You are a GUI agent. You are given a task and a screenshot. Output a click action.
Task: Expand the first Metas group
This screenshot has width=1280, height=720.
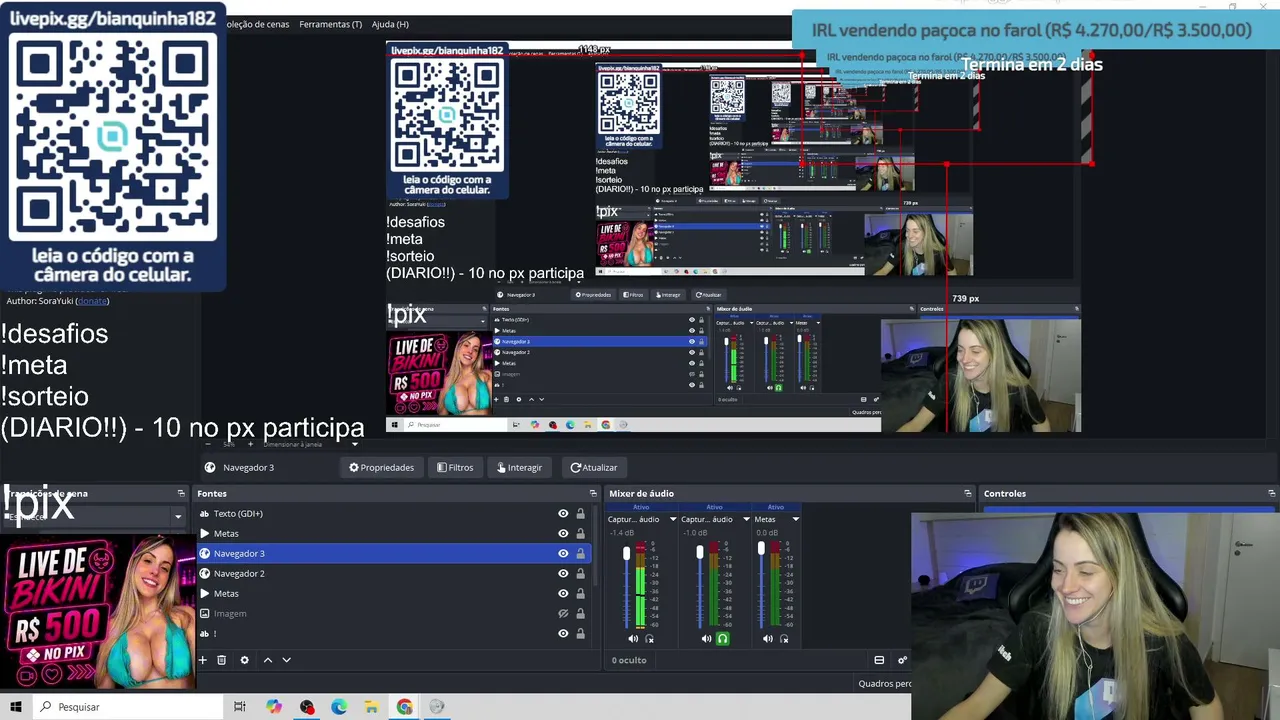(205, 534)
